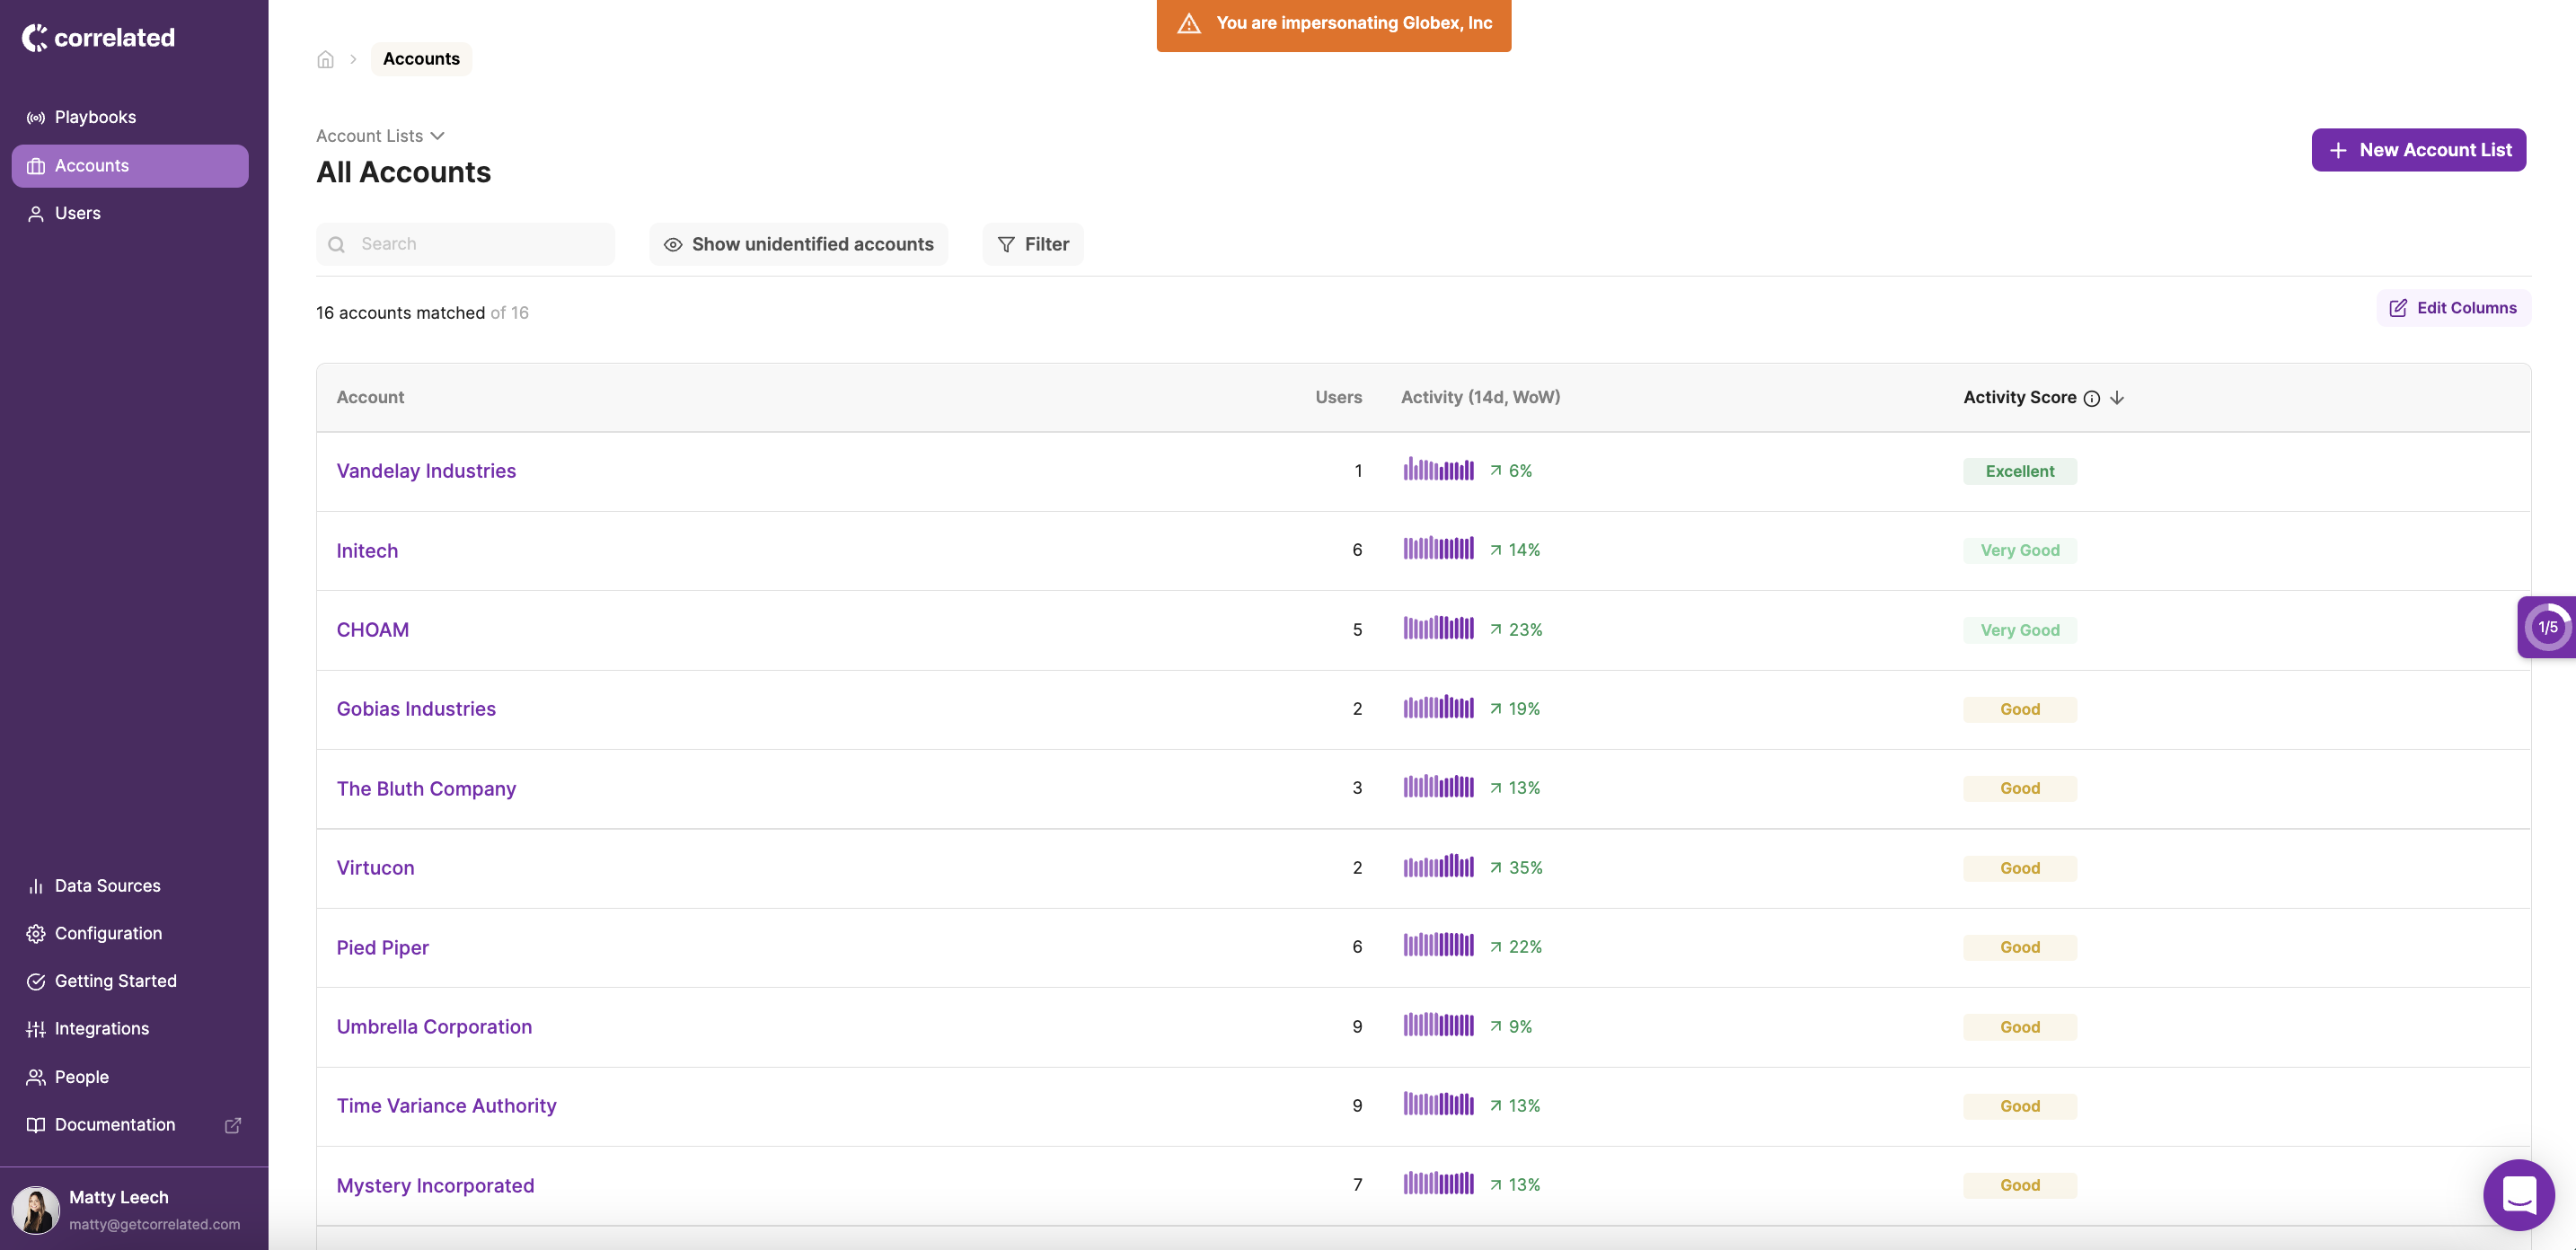
Task: Open the Filter options
Action: [x=1032, y=244]
